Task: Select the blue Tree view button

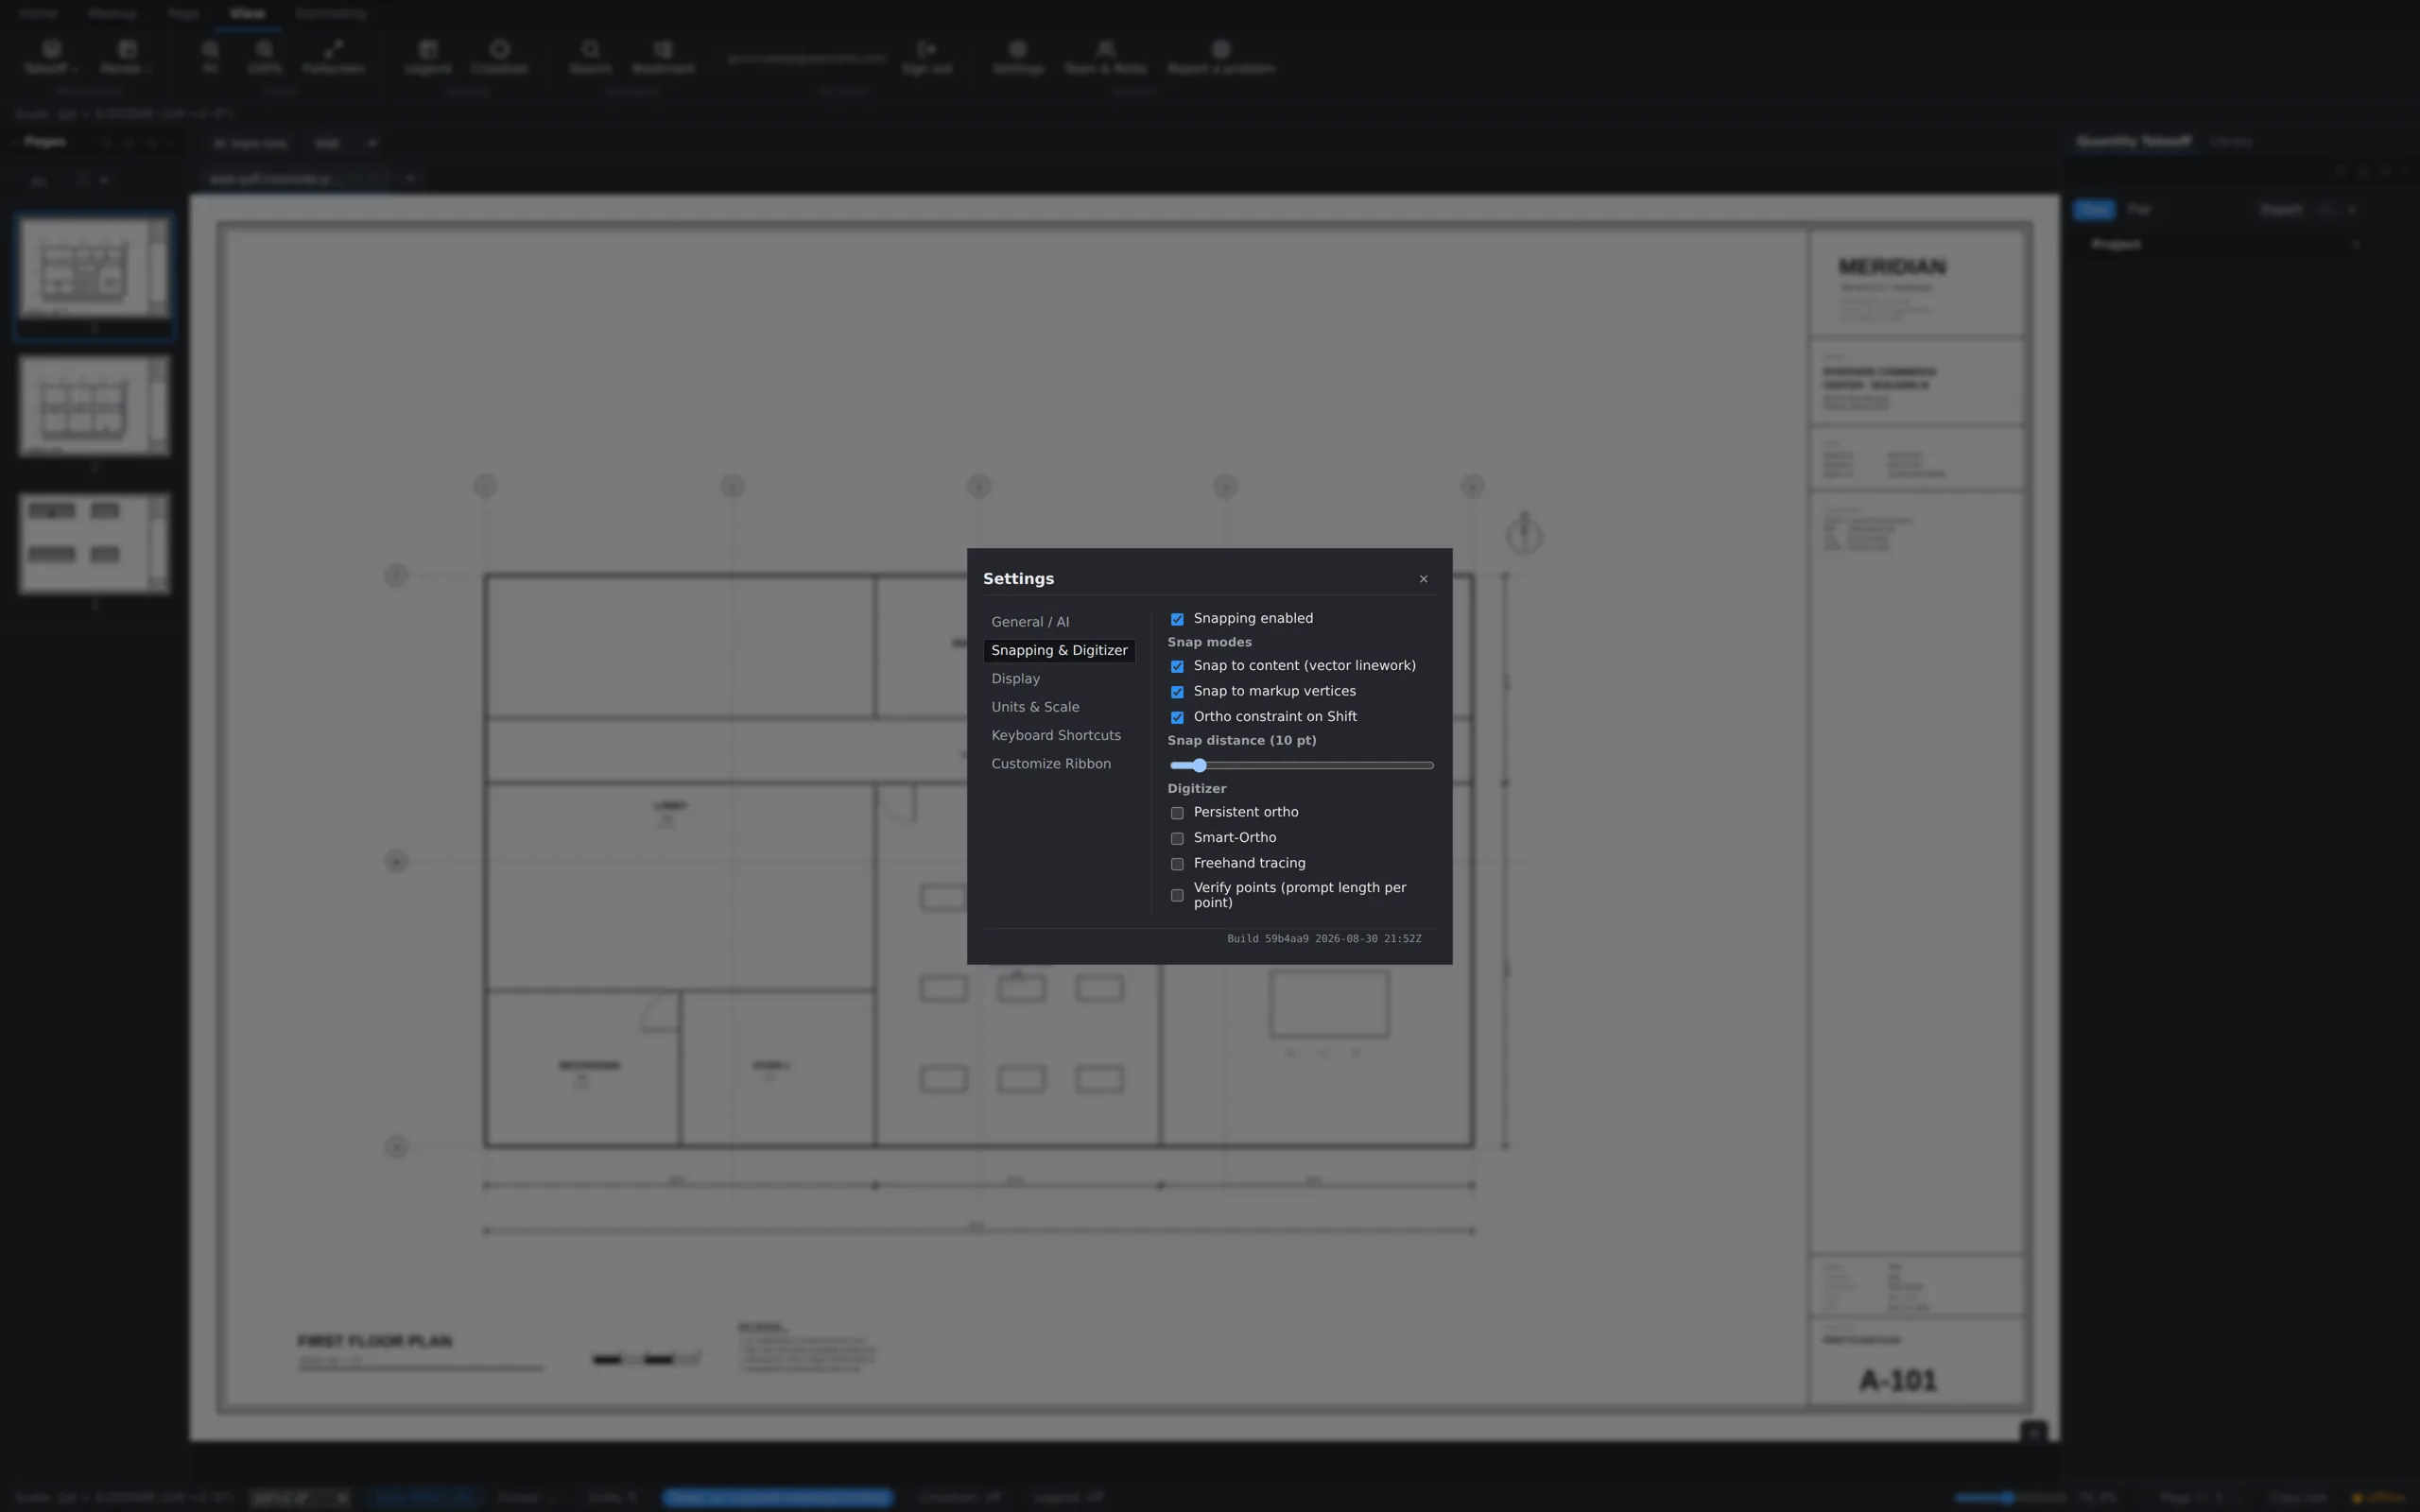Action: pos(2094,210)
